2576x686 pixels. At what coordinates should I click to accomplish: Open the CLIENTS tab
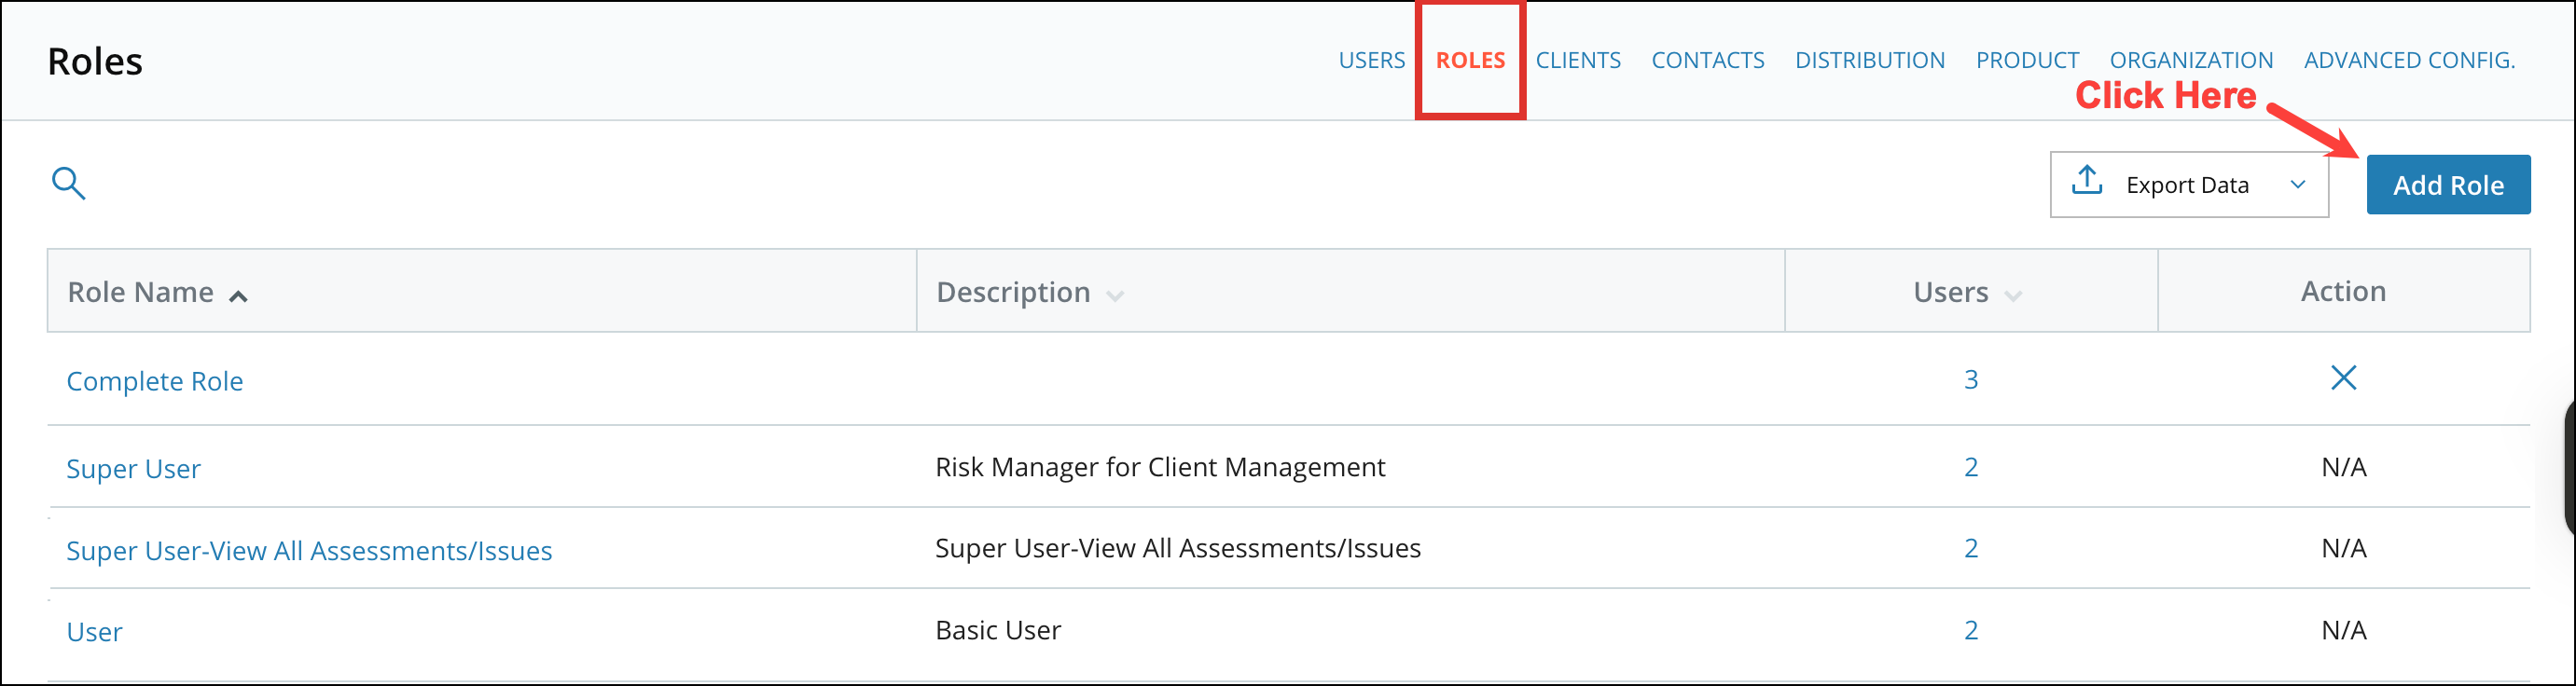1578,61
